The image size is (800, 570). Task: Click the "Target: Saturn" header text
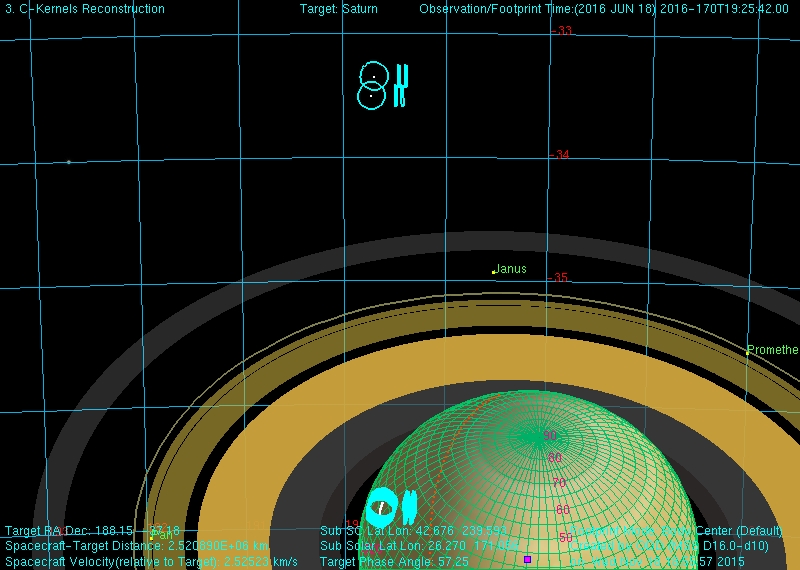[339, 9]
